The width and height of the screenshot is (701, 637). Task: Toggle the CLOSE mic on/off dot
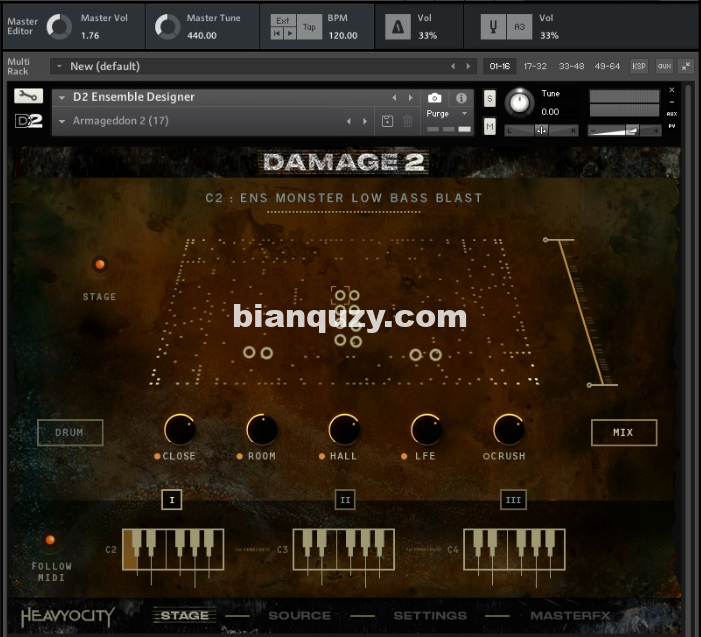157,456
